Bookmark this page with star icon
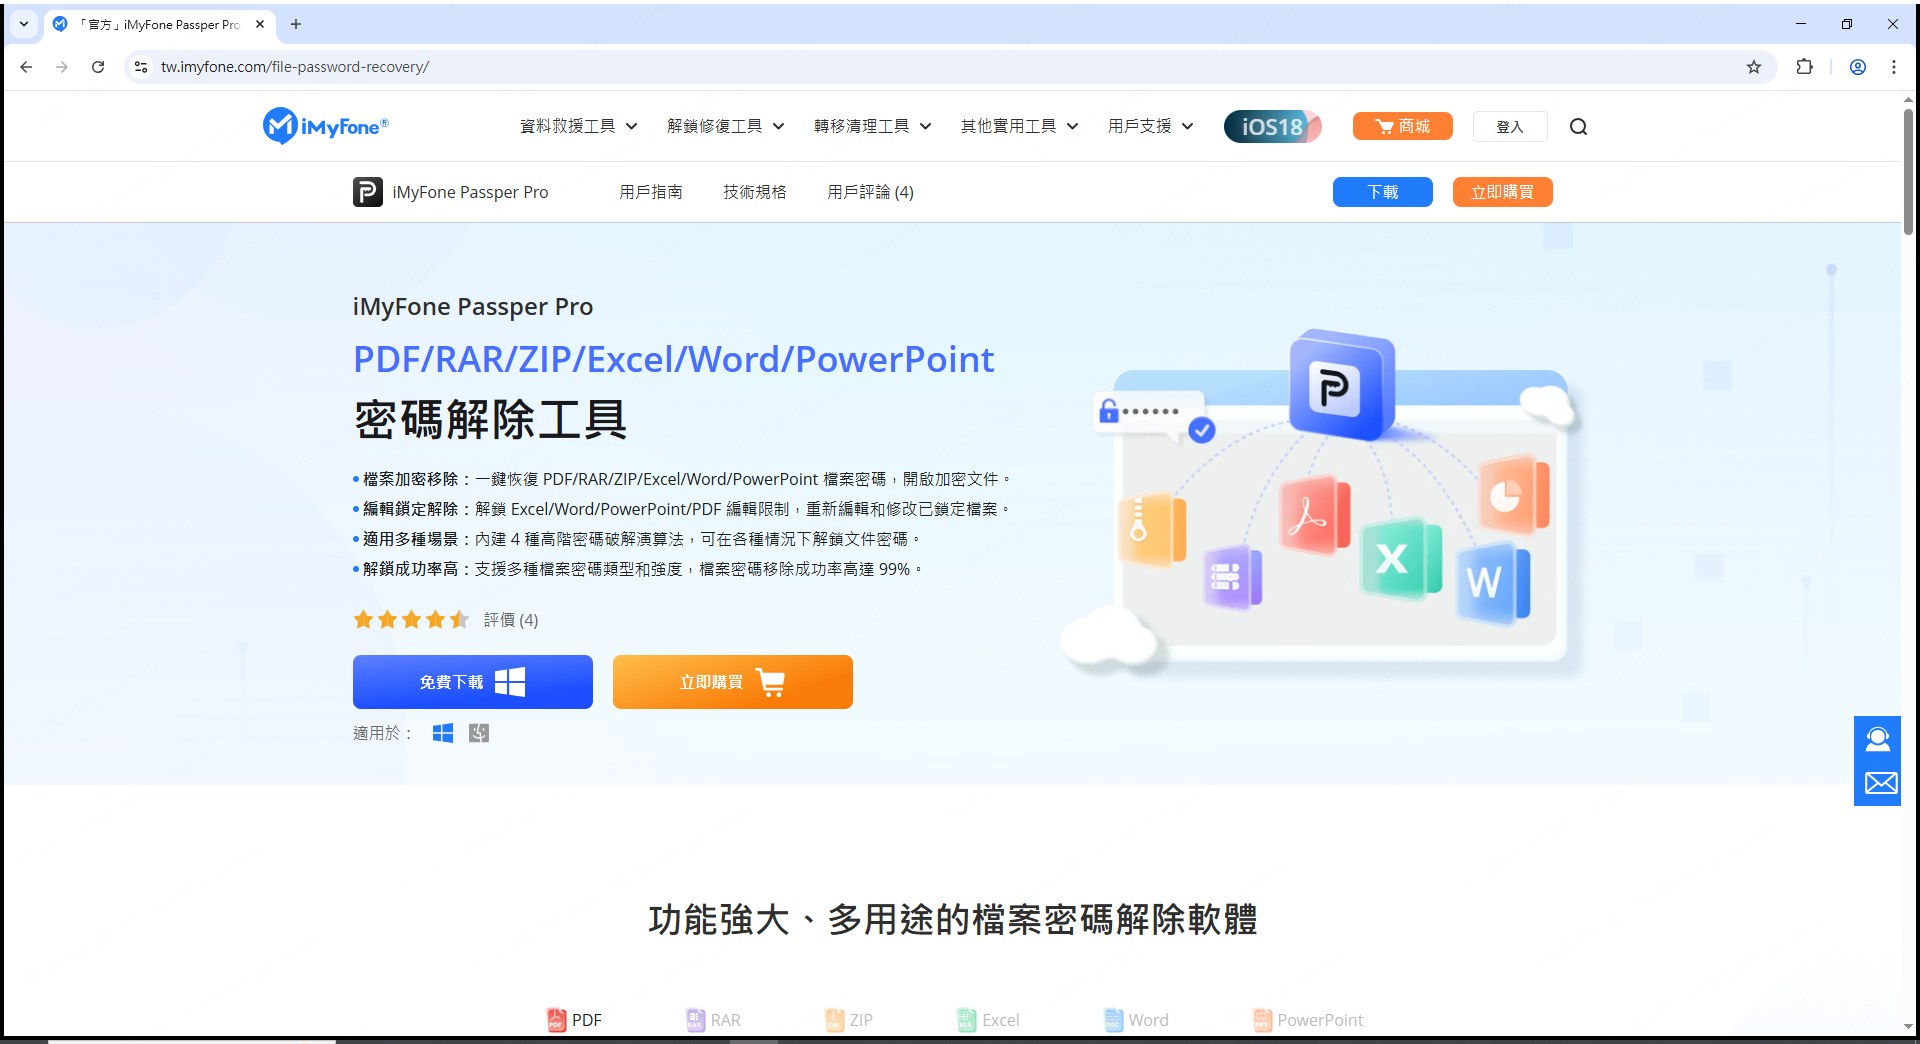The height and width of the screenshot is (1044, 1920). point(1754,67)
